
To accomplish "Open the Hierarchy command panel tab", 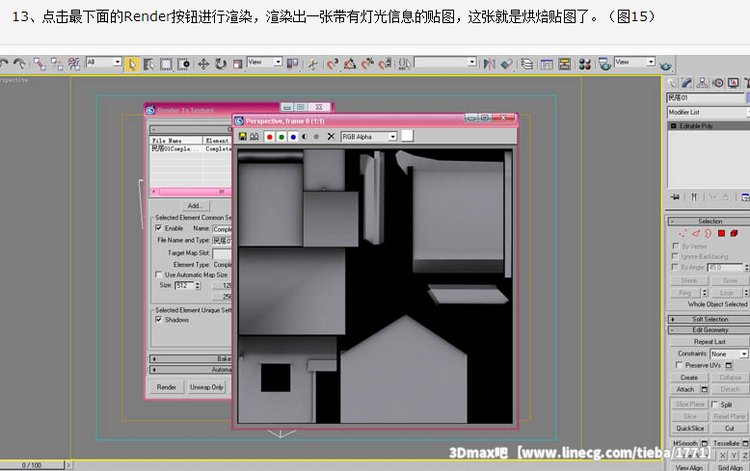I will click(x=702, y=83).
